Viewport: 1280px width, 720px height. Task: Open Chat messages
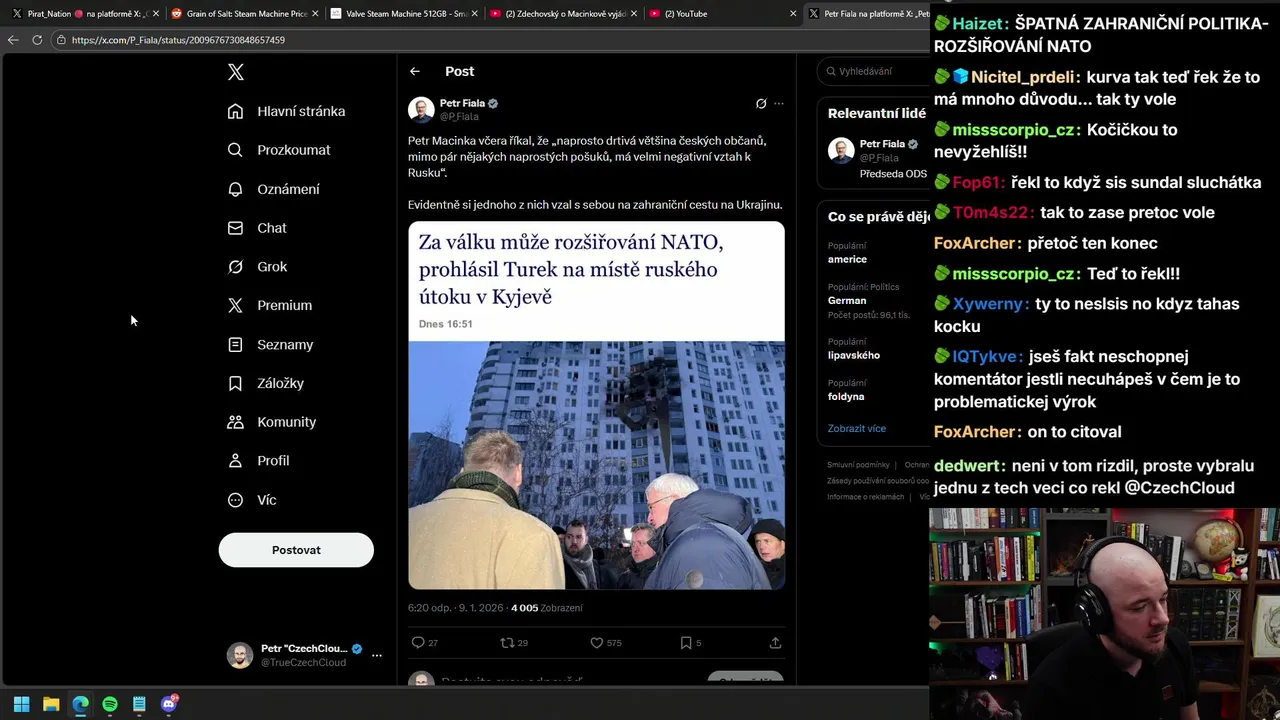tap(257, 228)
